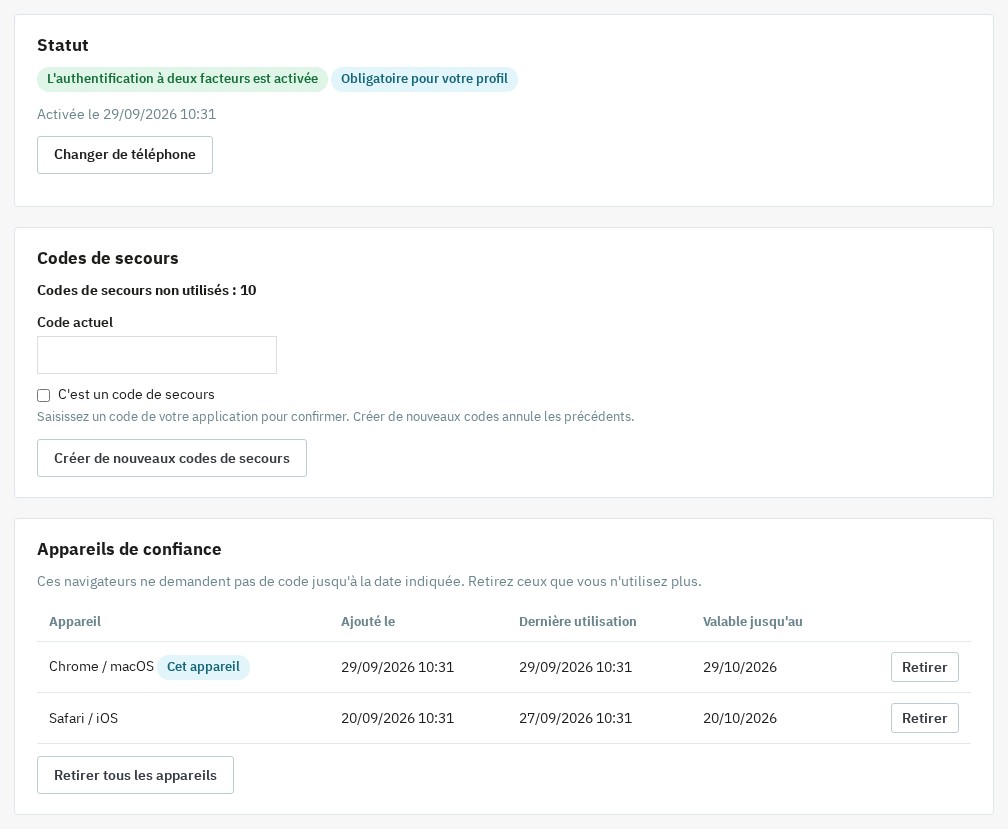Click the Safari / iOS device name

(84, 718)
